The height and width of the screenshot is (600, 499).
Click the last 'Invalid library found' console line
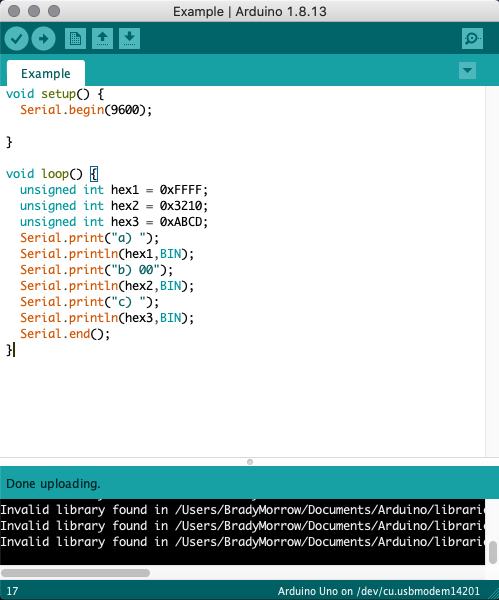tap(243, 542)
